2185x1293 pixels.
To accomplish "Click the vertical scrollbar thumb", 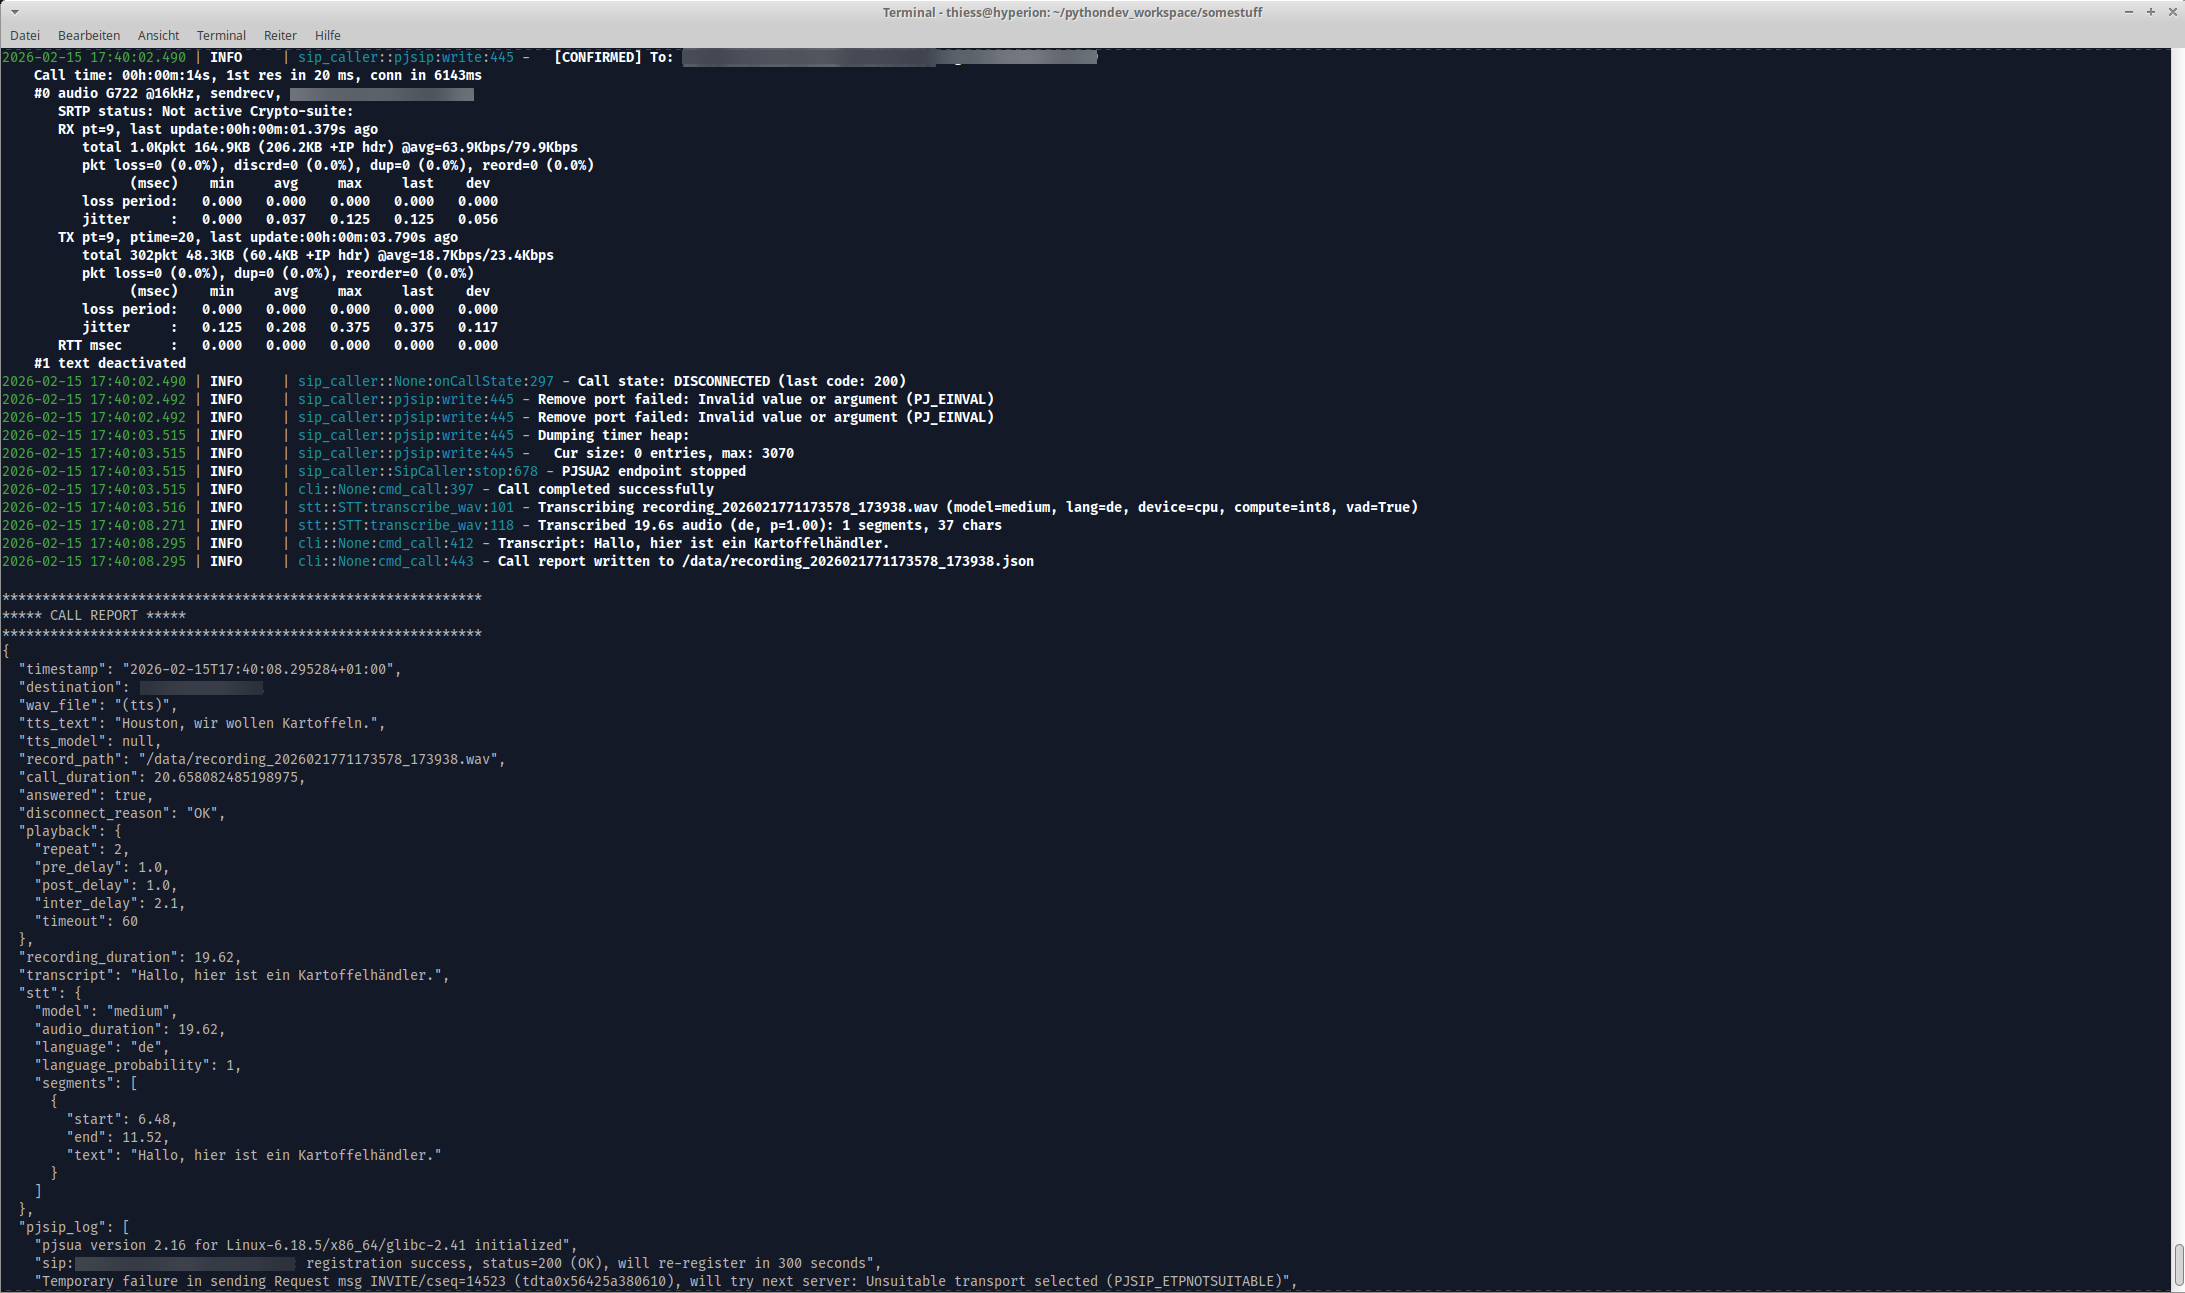I will coord(2178,1265).
